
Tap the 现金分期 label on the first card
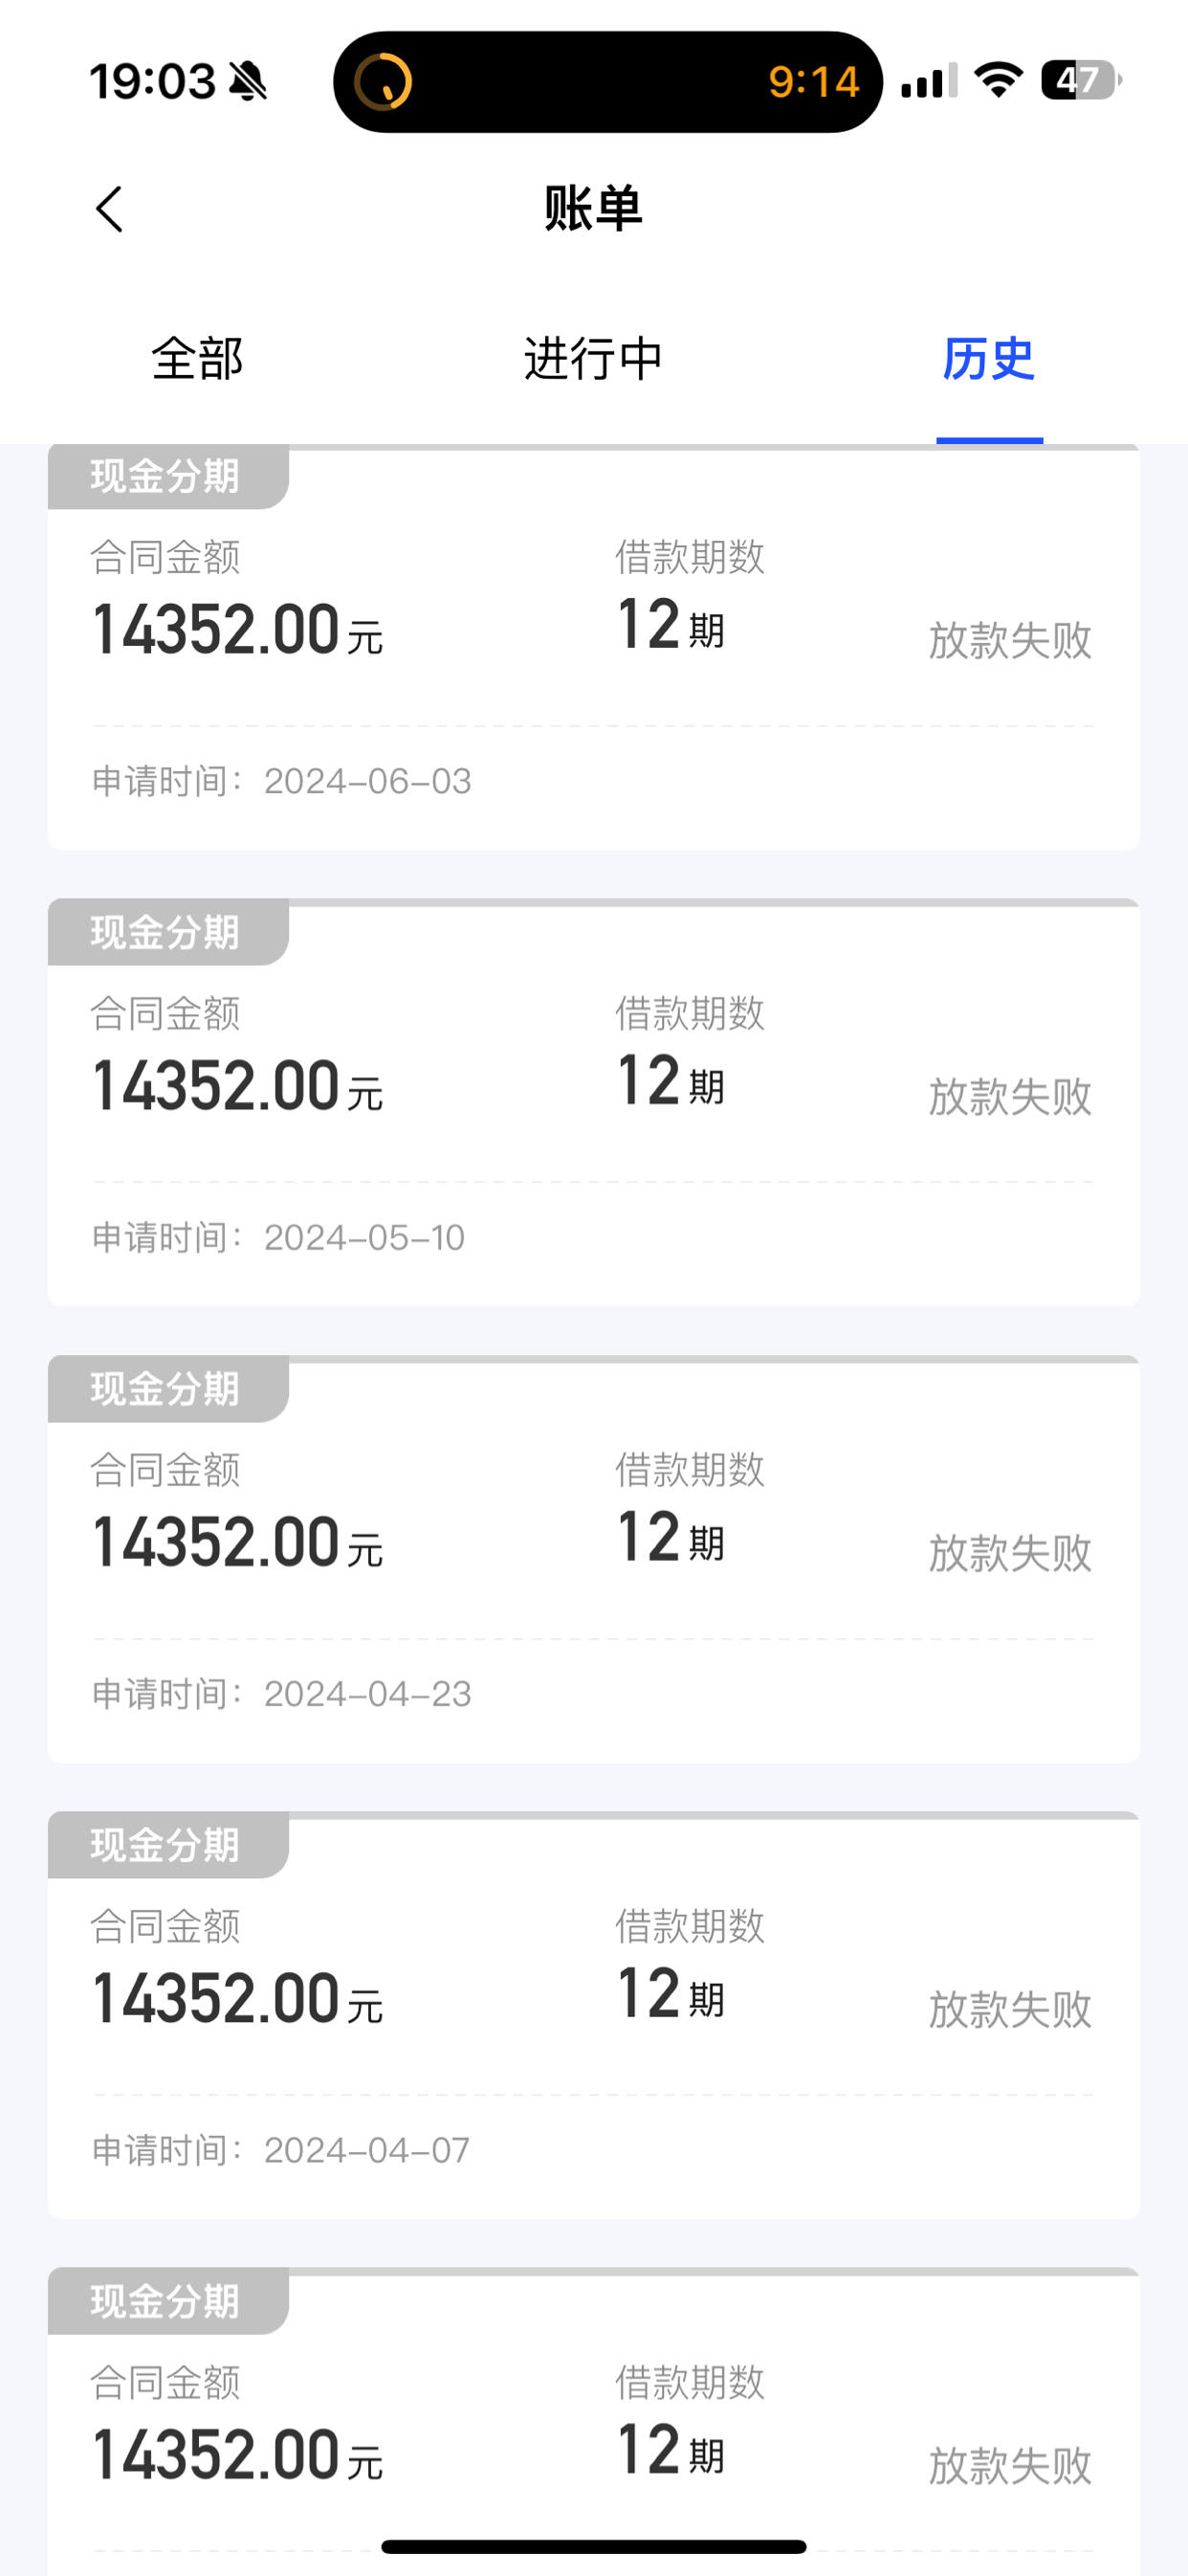[166, 476]
